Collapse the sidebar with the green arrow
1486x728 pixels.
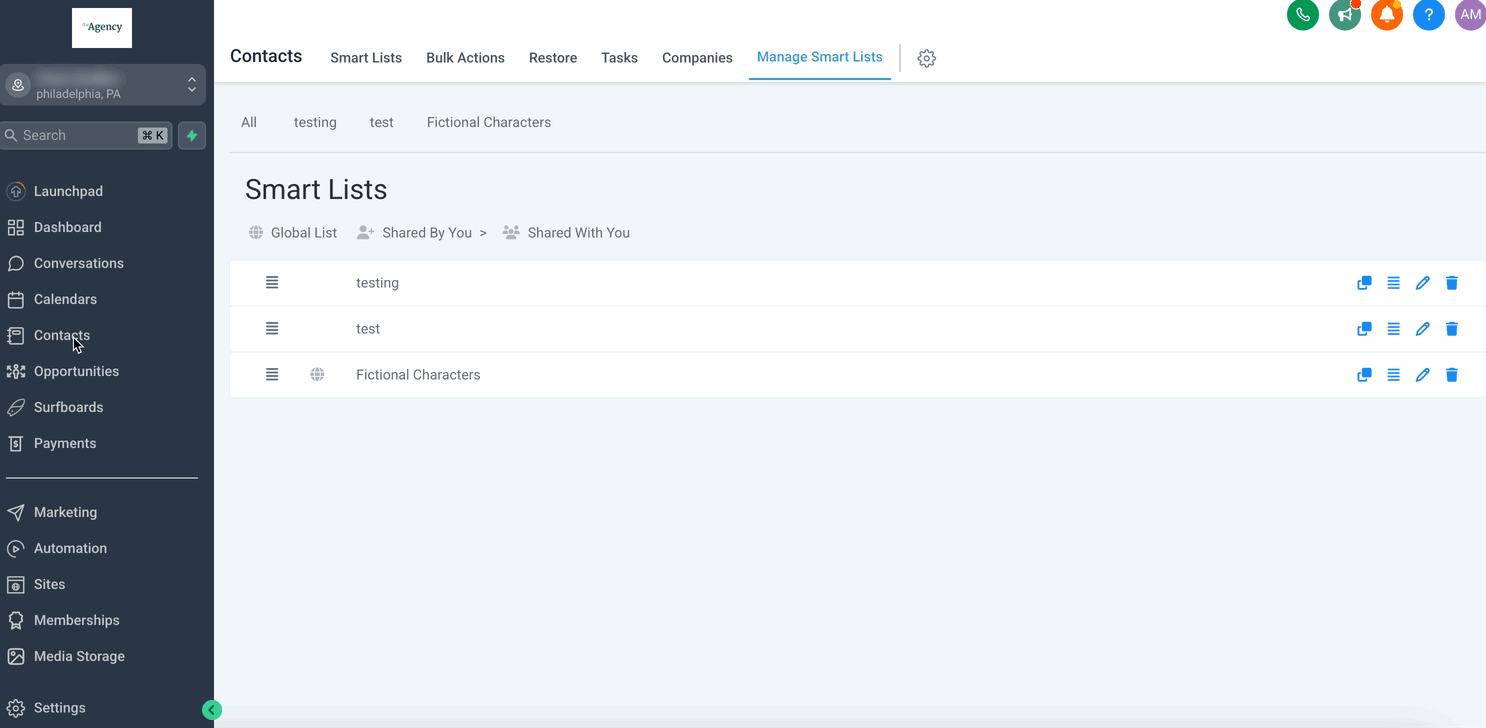point(211,710)
